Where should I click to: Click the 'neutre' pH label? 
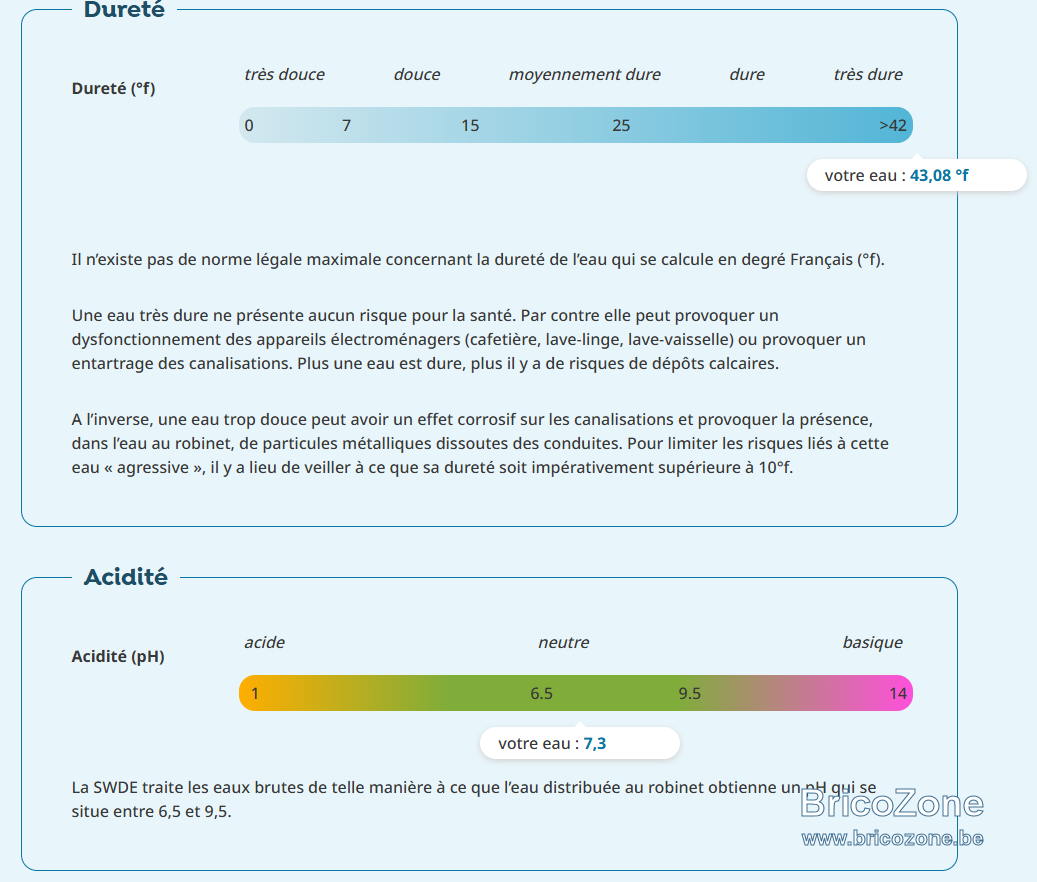click(563, 643)
